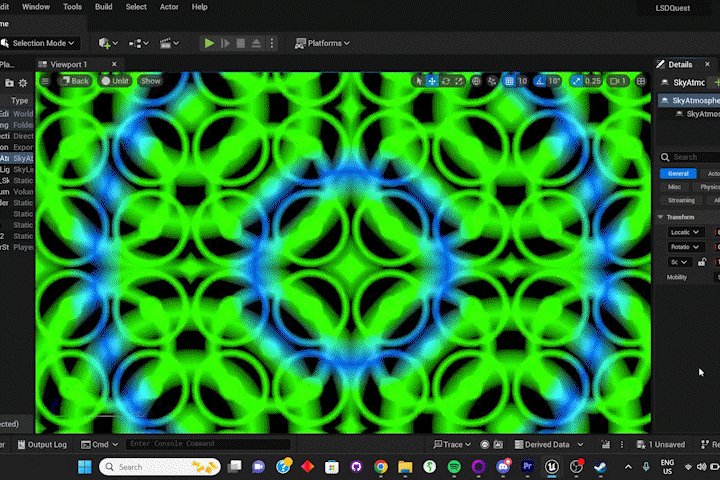Click the Windows Start button

(84, 467)
